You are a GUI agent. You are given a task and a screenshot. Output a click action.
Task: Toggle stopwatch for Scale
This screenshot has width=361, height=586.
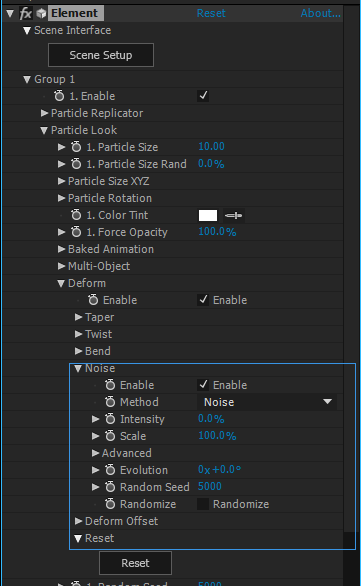(110, 436)
